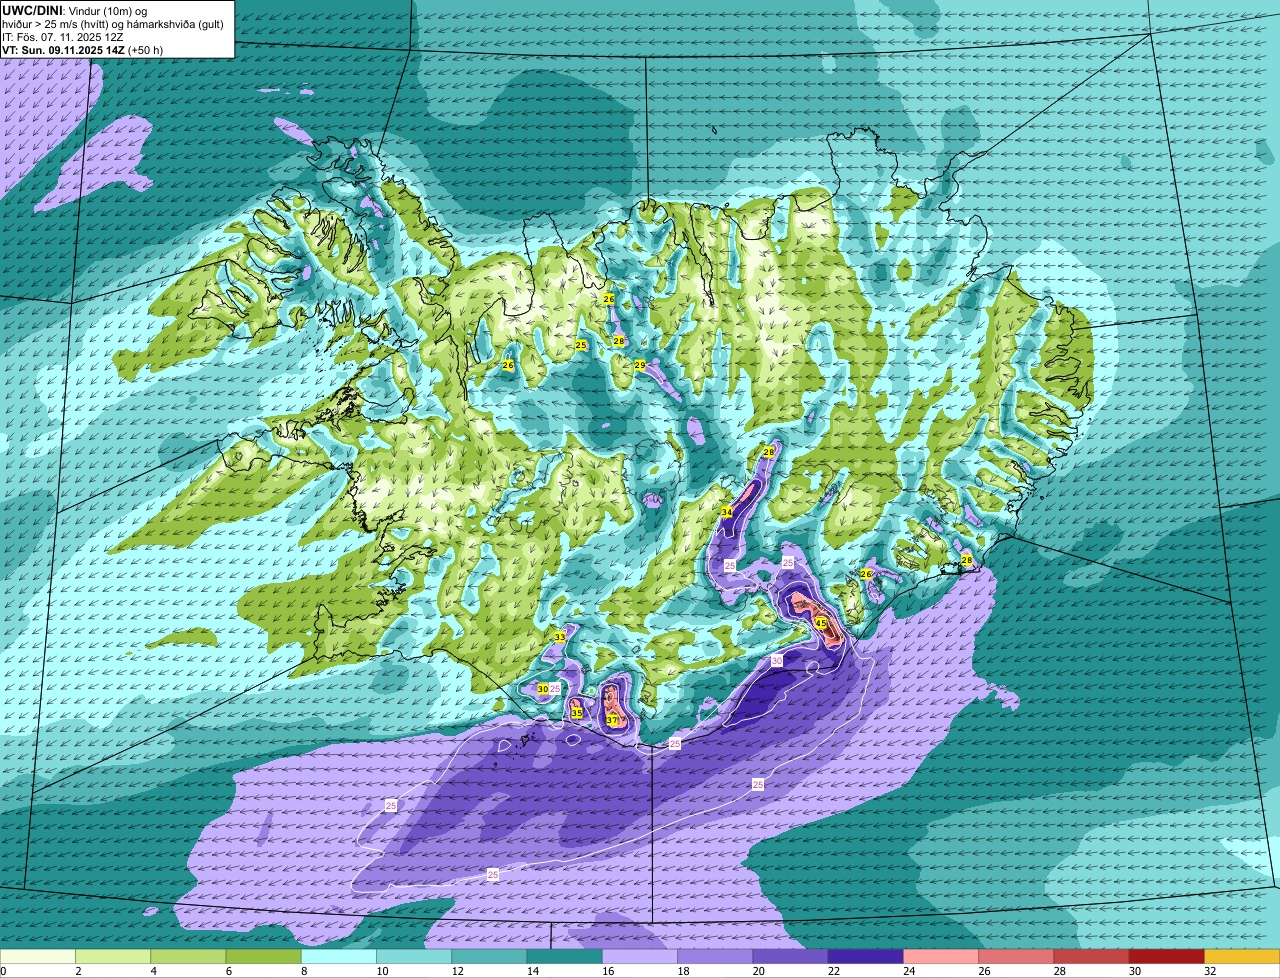
Task: Click the valid time 'VT: Sun. 09.11.2025 14Z (+50 h)'
Action: coord(83,49)
